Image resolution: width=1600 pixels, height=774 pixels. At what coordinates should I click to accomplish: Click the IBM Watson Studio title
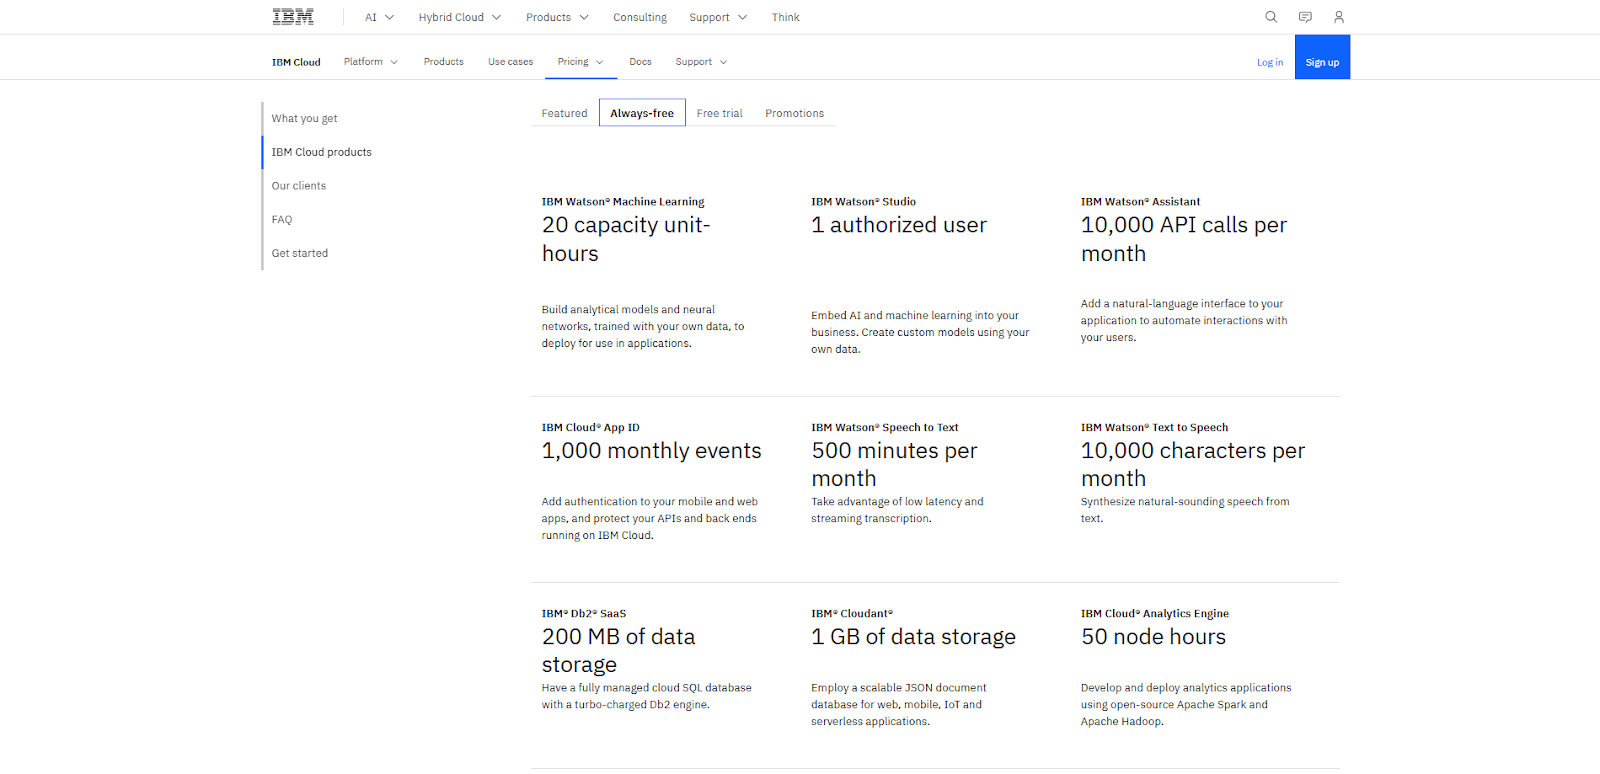863,202
